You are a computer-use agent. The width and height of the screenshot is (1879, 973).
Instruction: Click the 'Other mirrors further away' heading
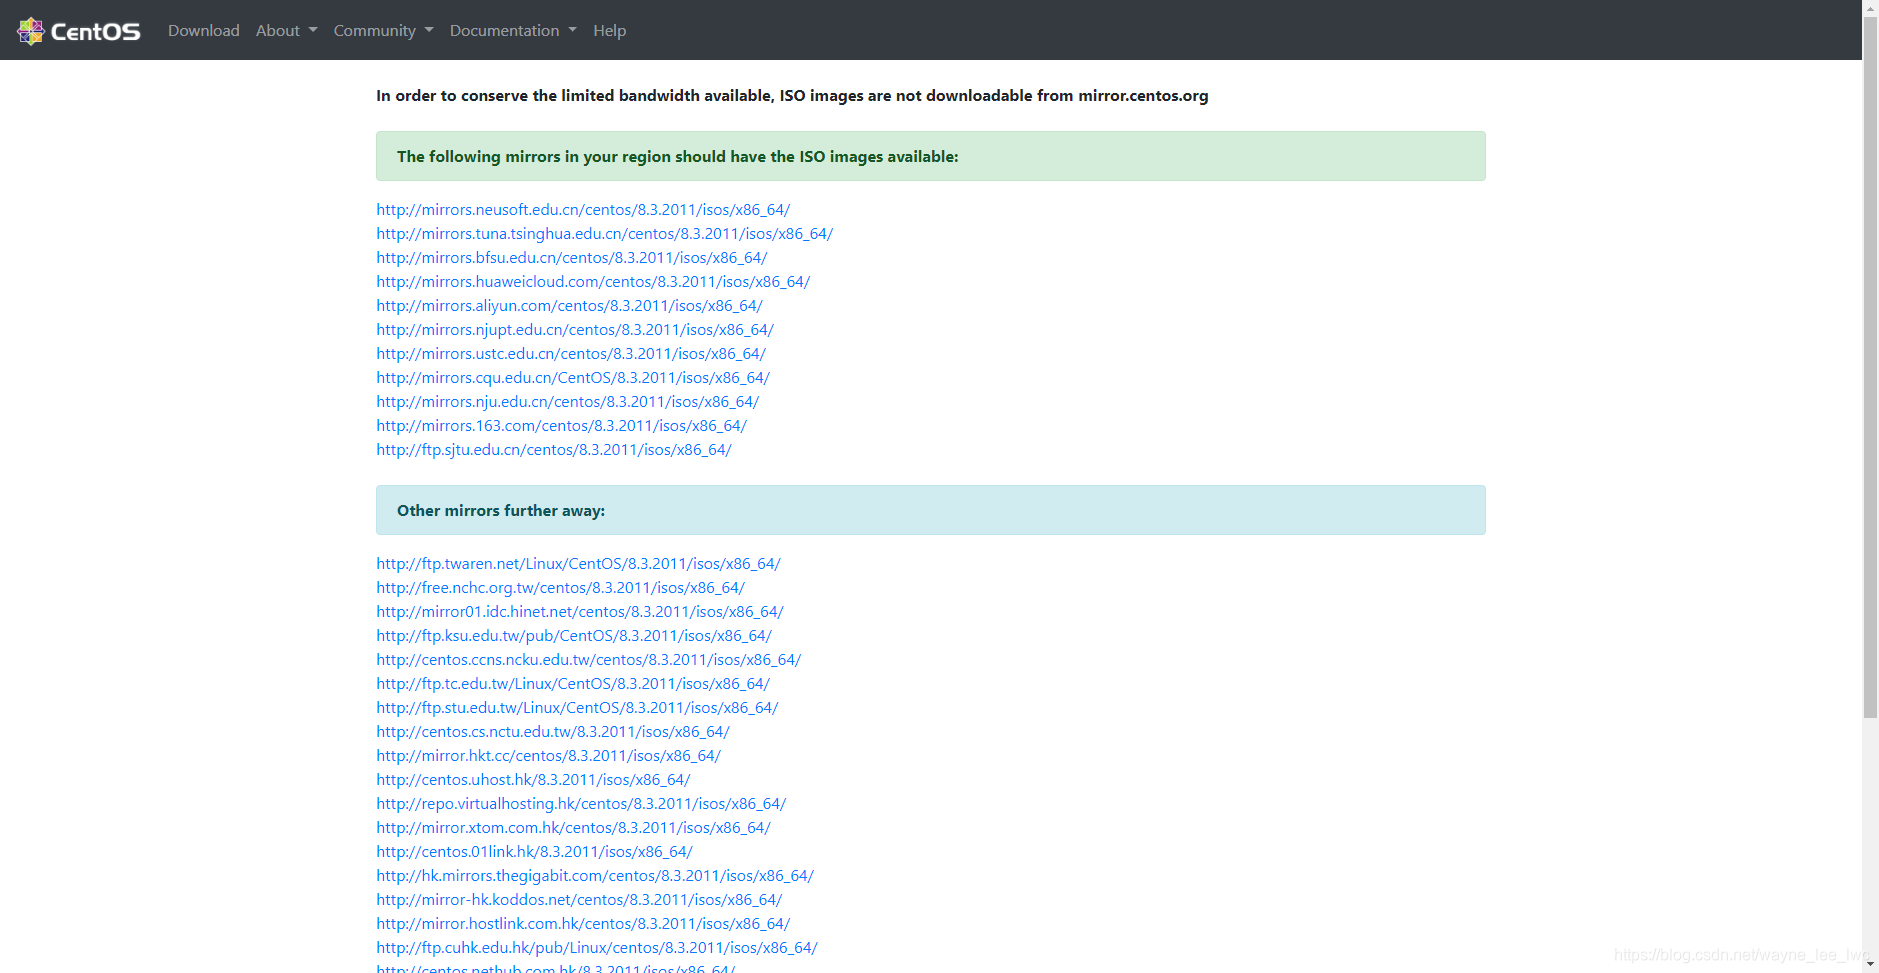pos(501,511)
